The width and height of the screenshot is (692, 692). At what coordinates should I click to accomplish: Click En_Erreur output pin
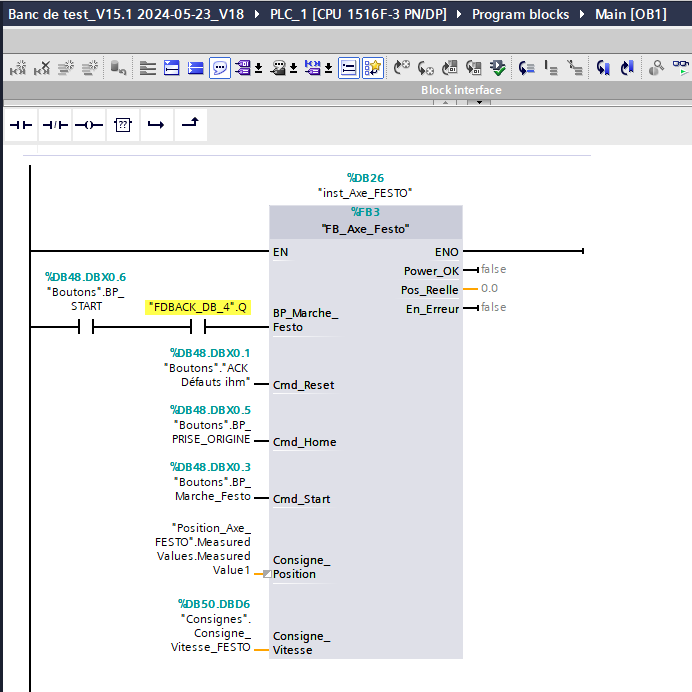tap(432, 309)
